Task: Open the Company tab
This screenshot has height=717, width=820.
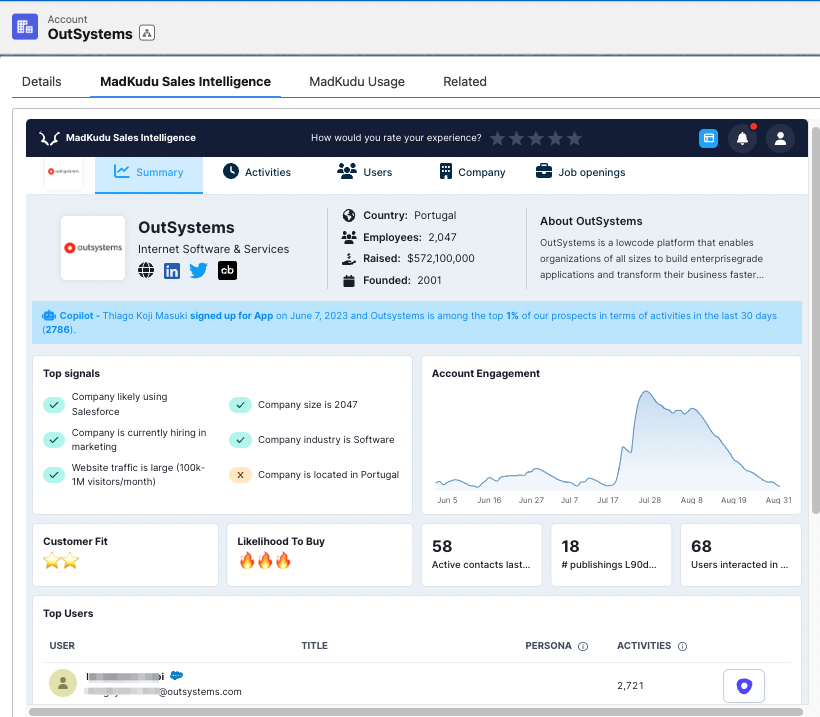Action: [472, 172]
